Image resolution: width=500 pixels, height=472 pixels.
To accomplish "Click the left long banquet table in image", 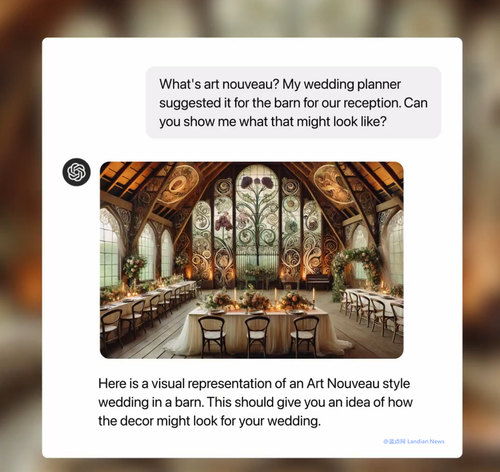I will click(148, 300).
